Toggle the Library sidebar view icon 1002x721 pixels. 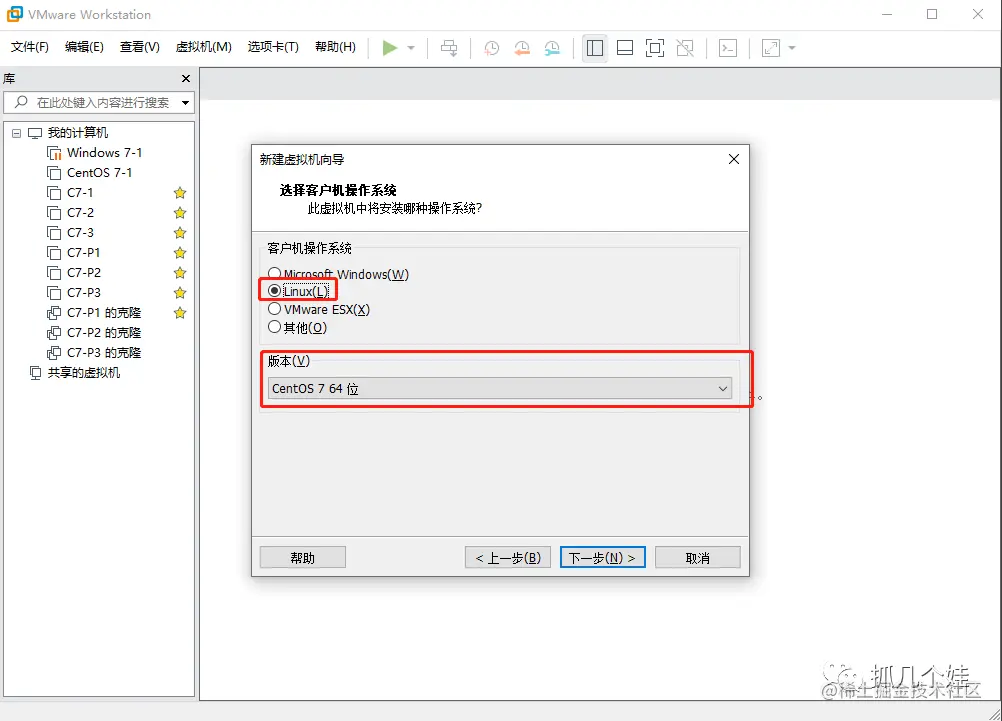coord(594,48)
